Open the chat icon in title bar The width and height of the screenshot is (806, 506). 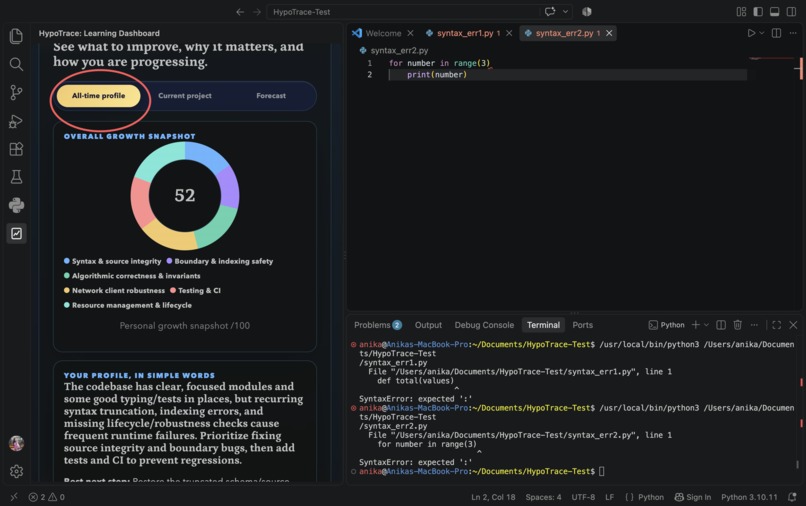(550, 11)
